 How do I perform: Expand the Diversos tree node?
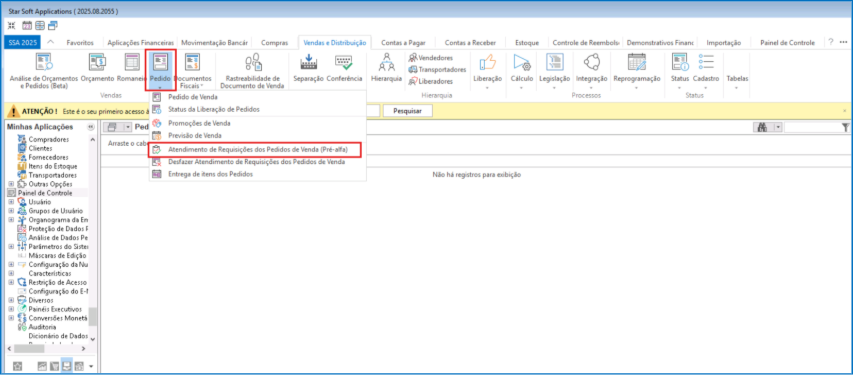pos(11,300)
